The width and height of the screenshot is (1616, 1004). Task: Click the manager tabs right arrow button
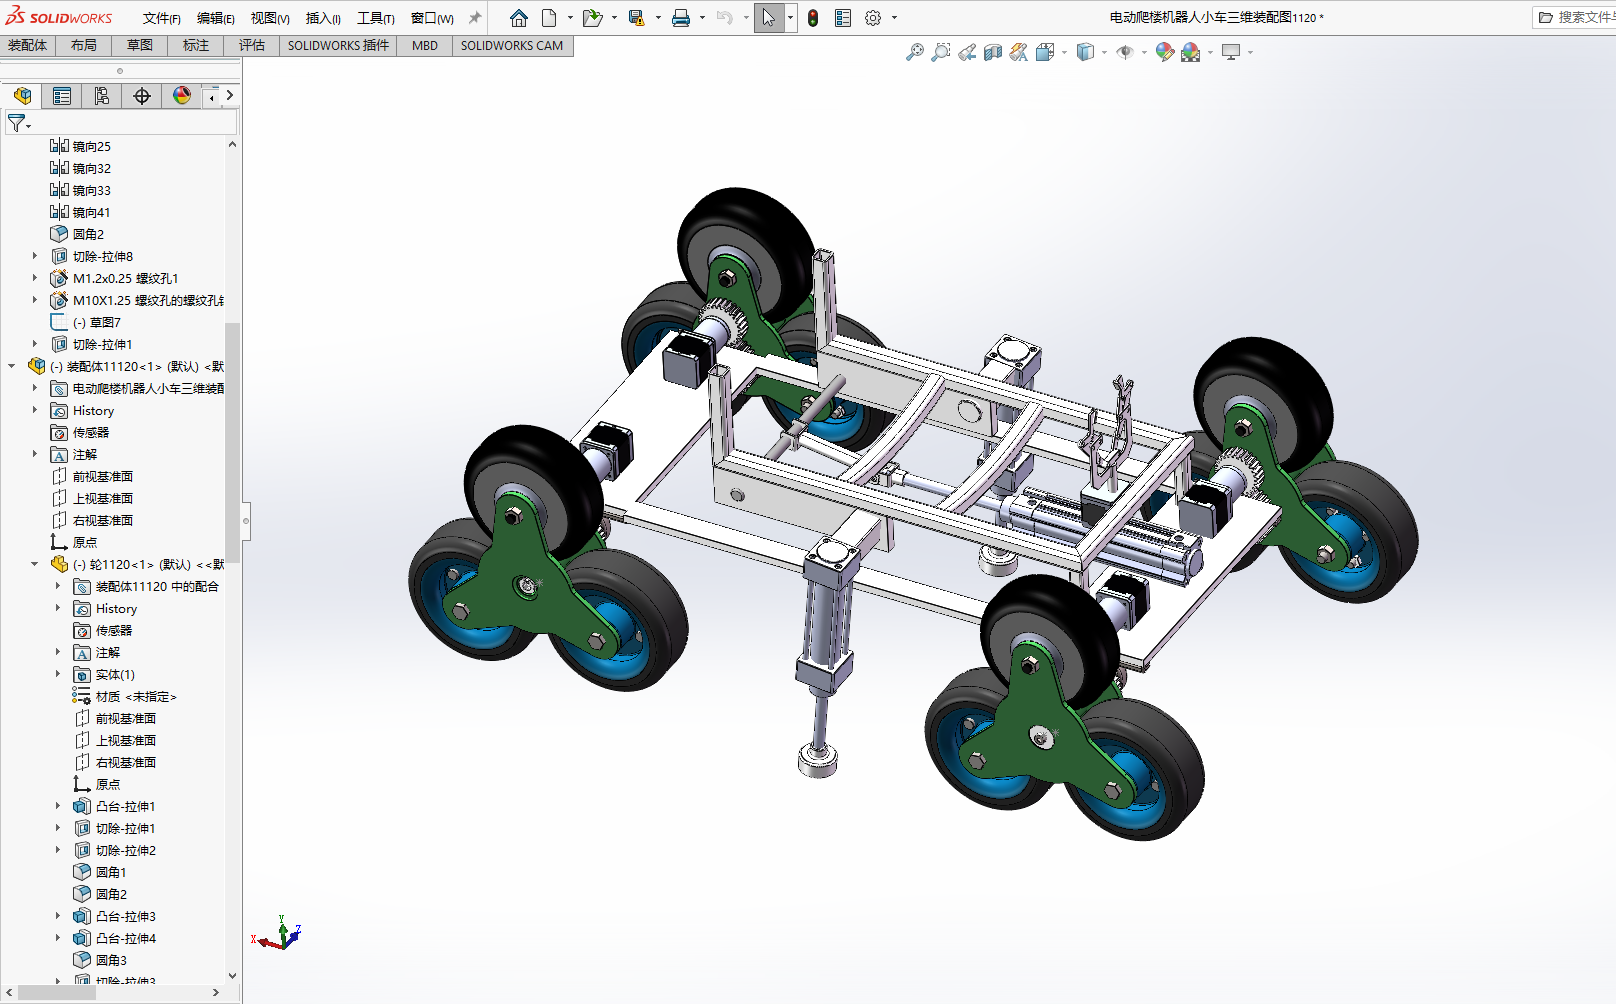click(x=230, y=96)
